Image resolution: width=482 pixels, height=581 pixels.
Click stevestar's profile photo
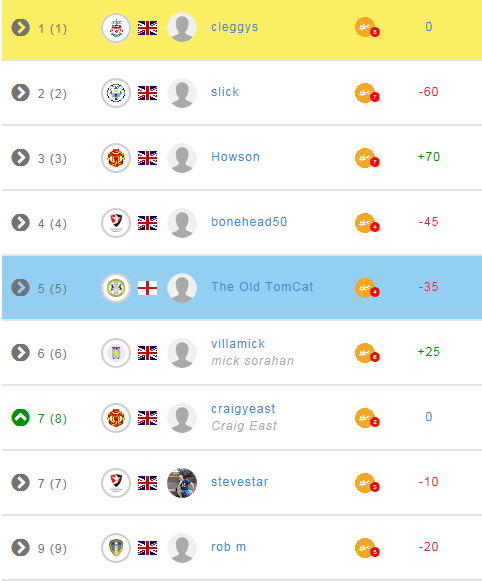182,483
